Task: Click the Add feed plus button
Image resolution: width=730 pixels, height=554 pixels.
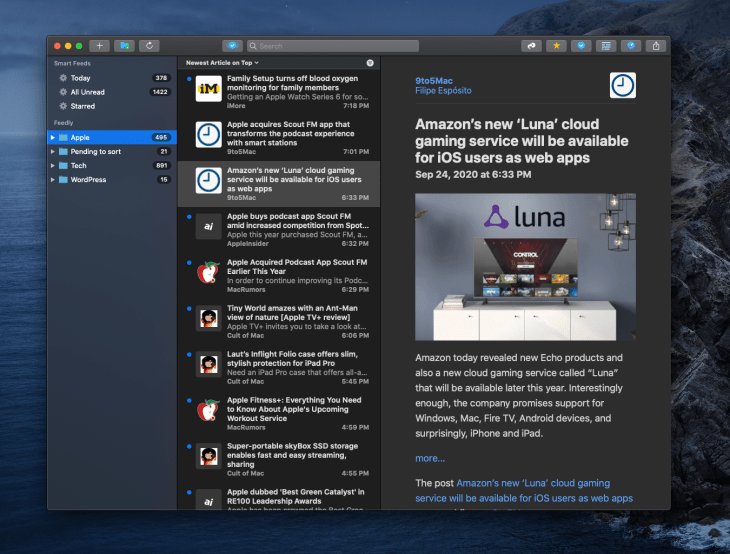Action: click(x=100, y=46)
